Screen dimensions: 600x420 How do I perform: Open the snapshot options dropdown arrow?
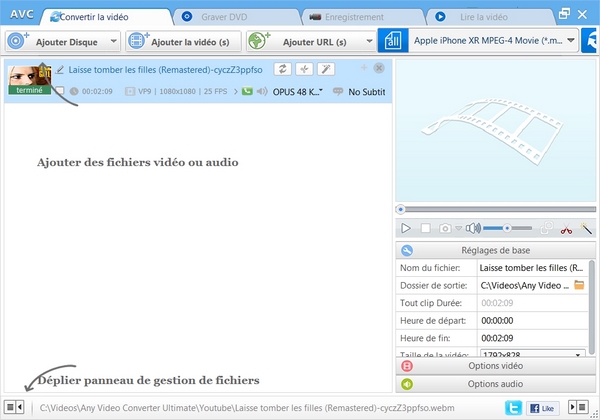point(458,228)
